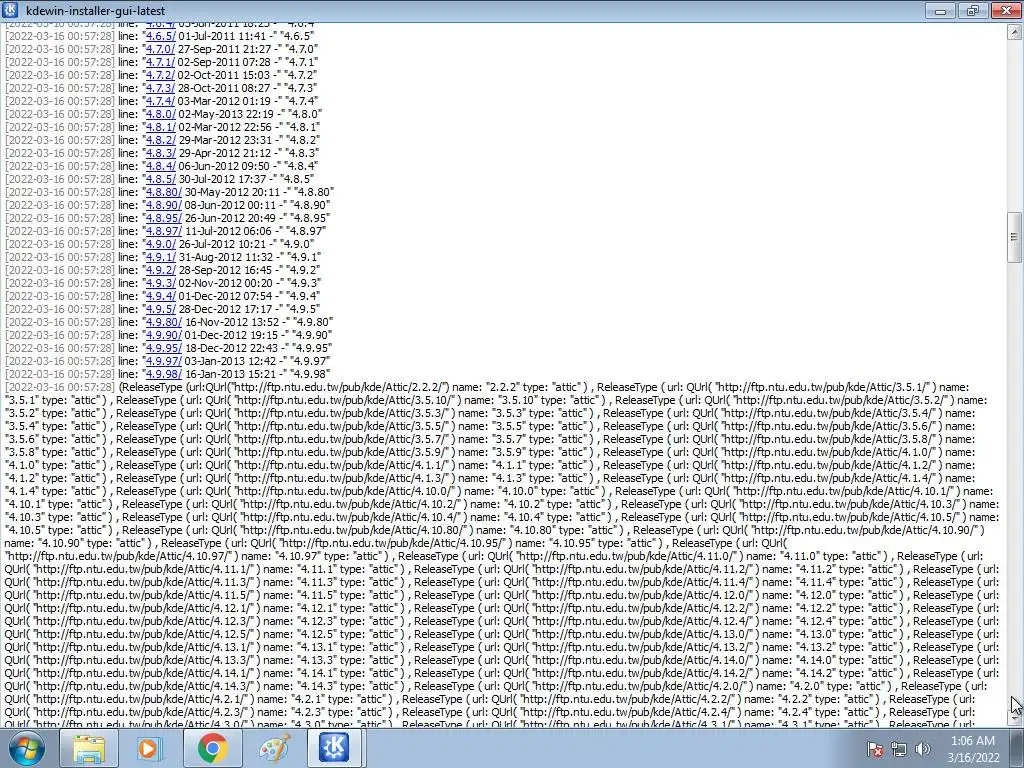Open the 4.9.1/ link

pyautogui.click(x=160, y=257)
